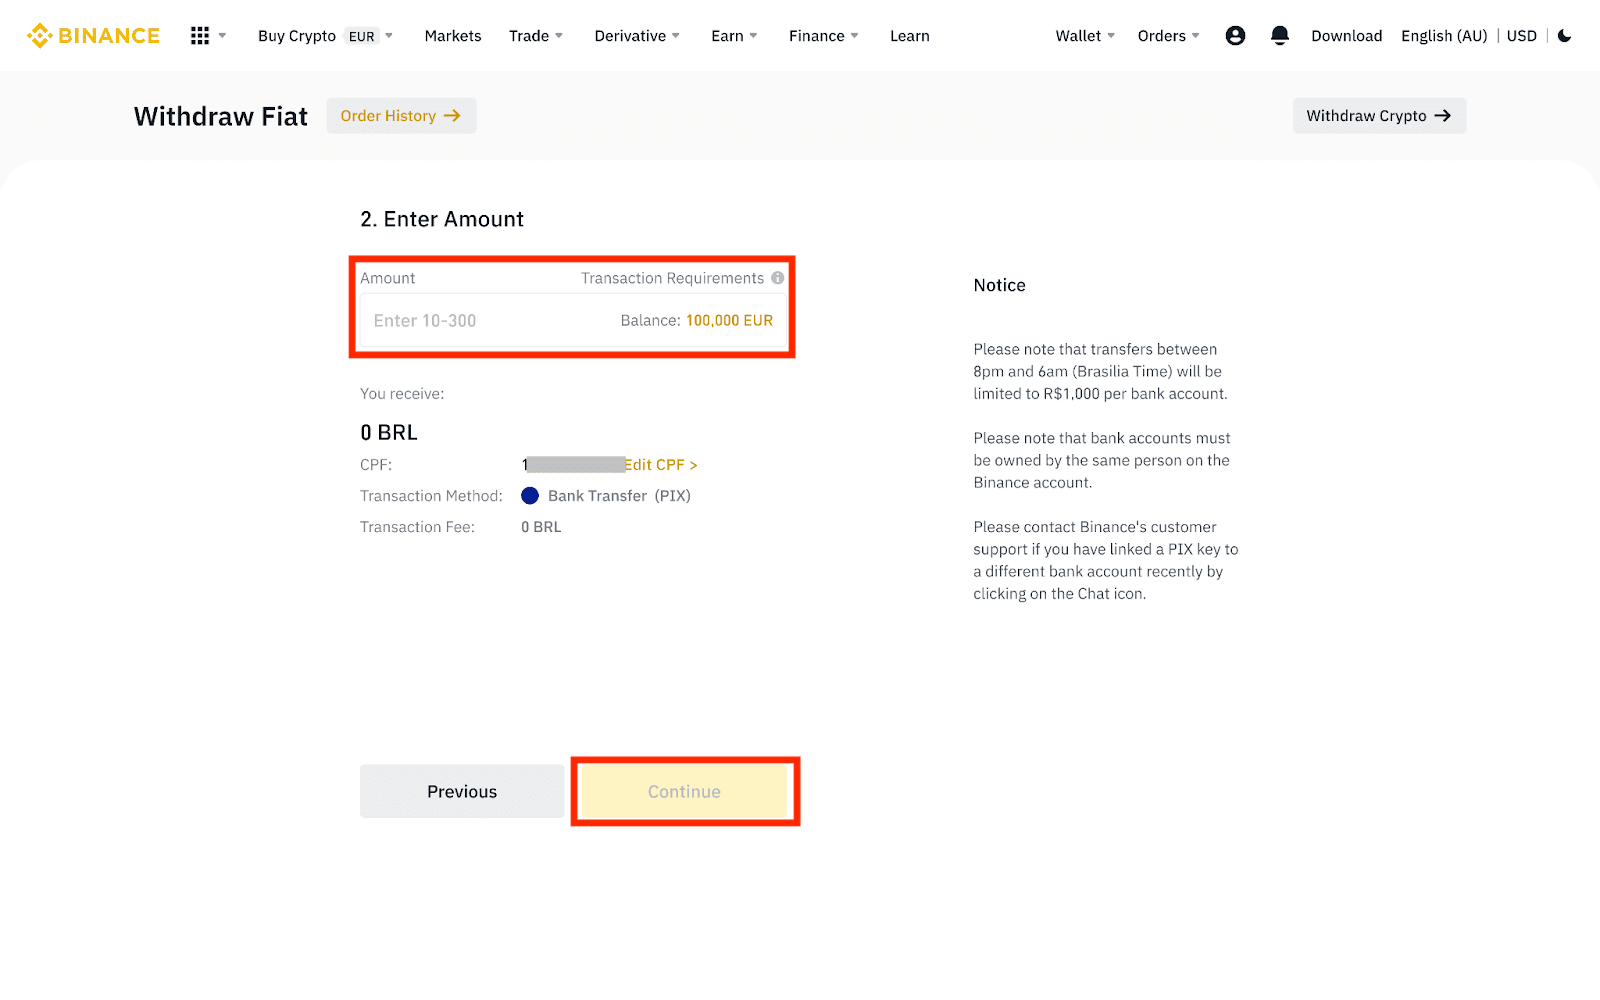Viewport: 1600px width, 1000px height.
Task: Go back with the Previous button
Action: (462, 791)
